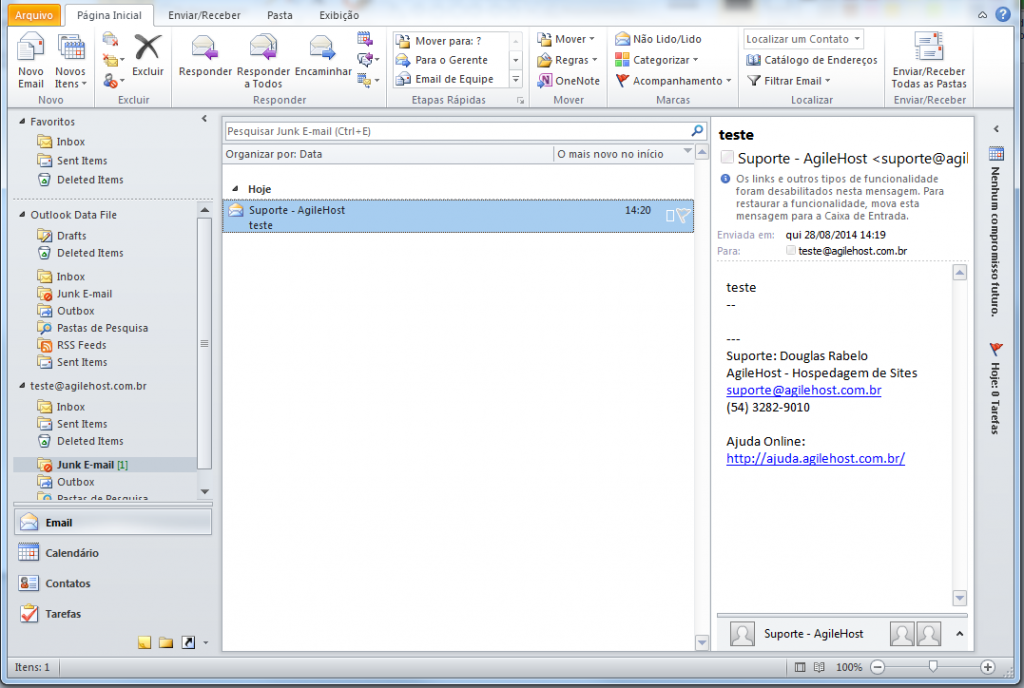Minimize the ribbon

click(x=982, y=14)
